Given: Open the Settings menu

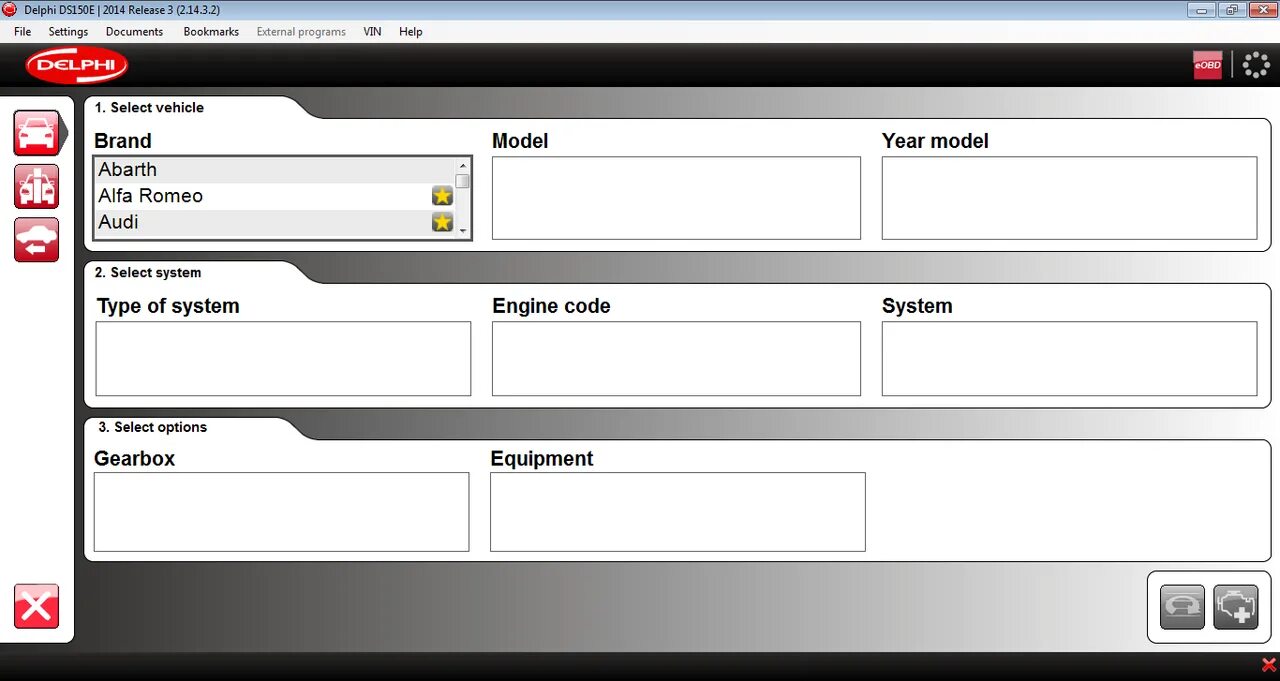Looking at the screenshot, I should tap(68, 32).
